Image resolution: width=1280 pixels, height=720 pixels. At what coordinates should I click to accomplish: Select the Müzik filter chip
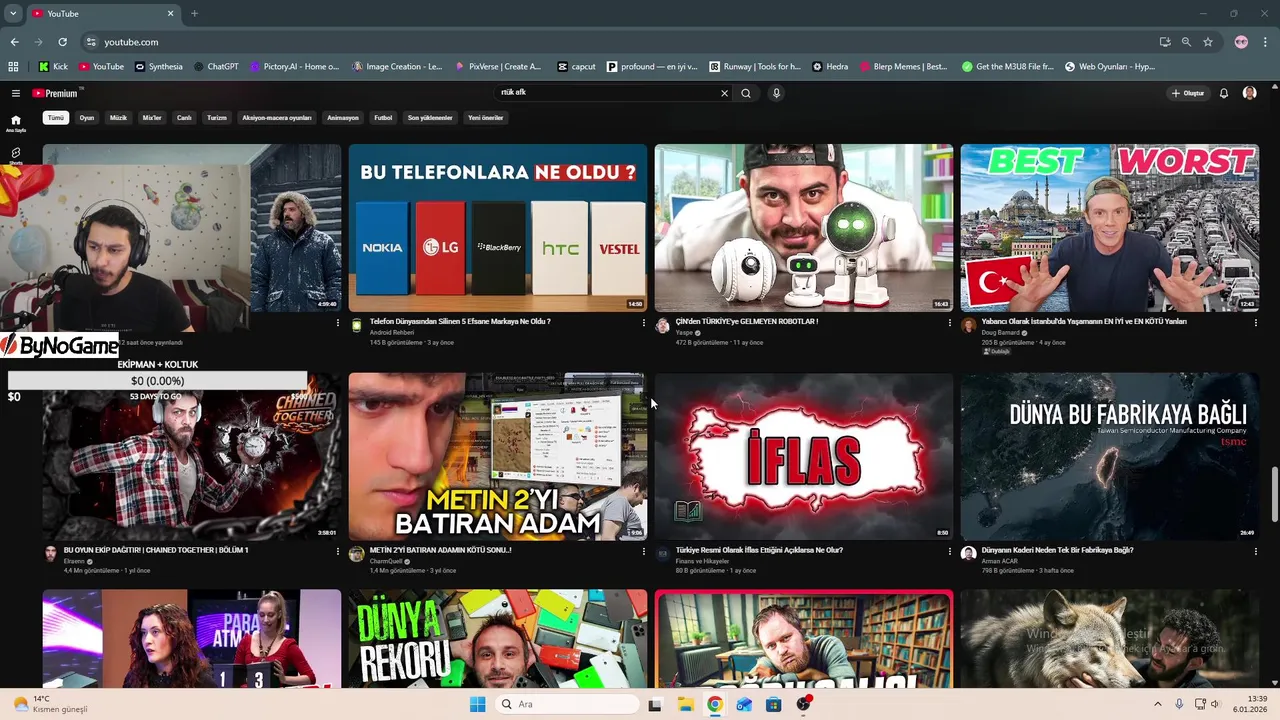point(118,118)
